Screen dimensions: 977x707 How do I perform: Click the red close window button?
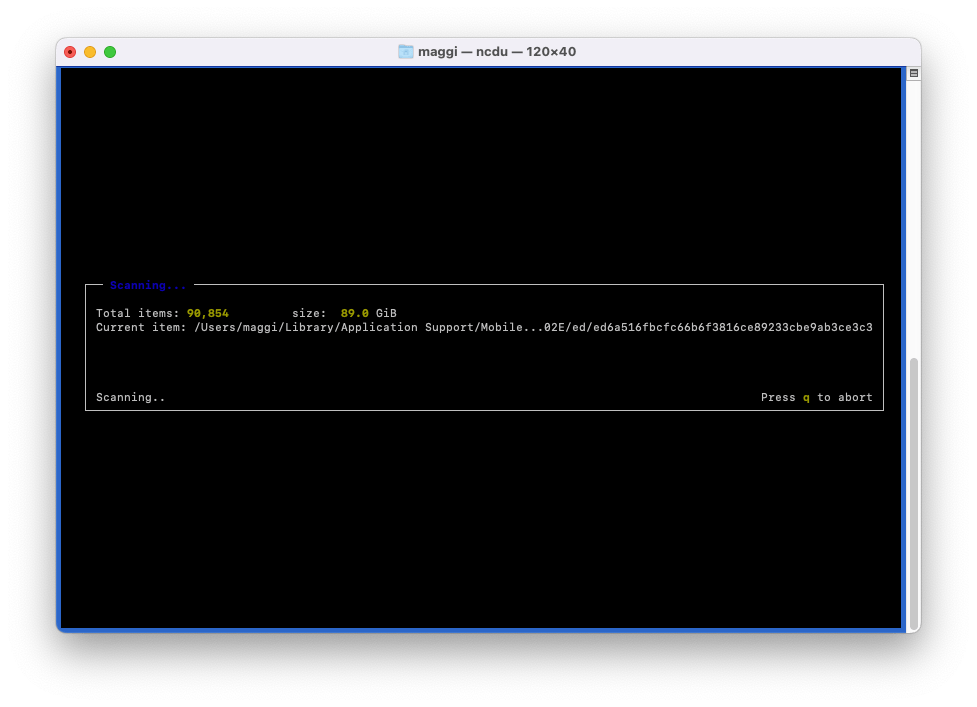[70, 52]
